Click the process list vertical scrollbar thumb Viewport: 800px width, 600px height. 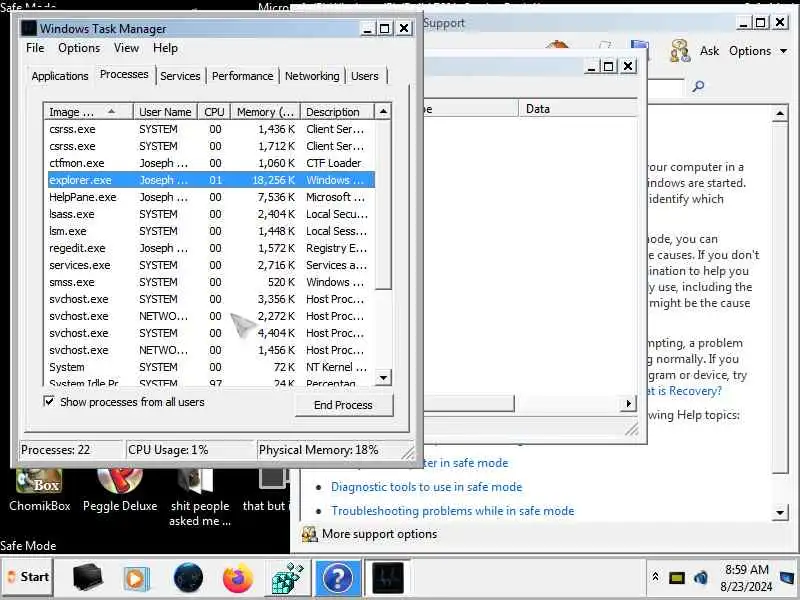tap(383, 204)
